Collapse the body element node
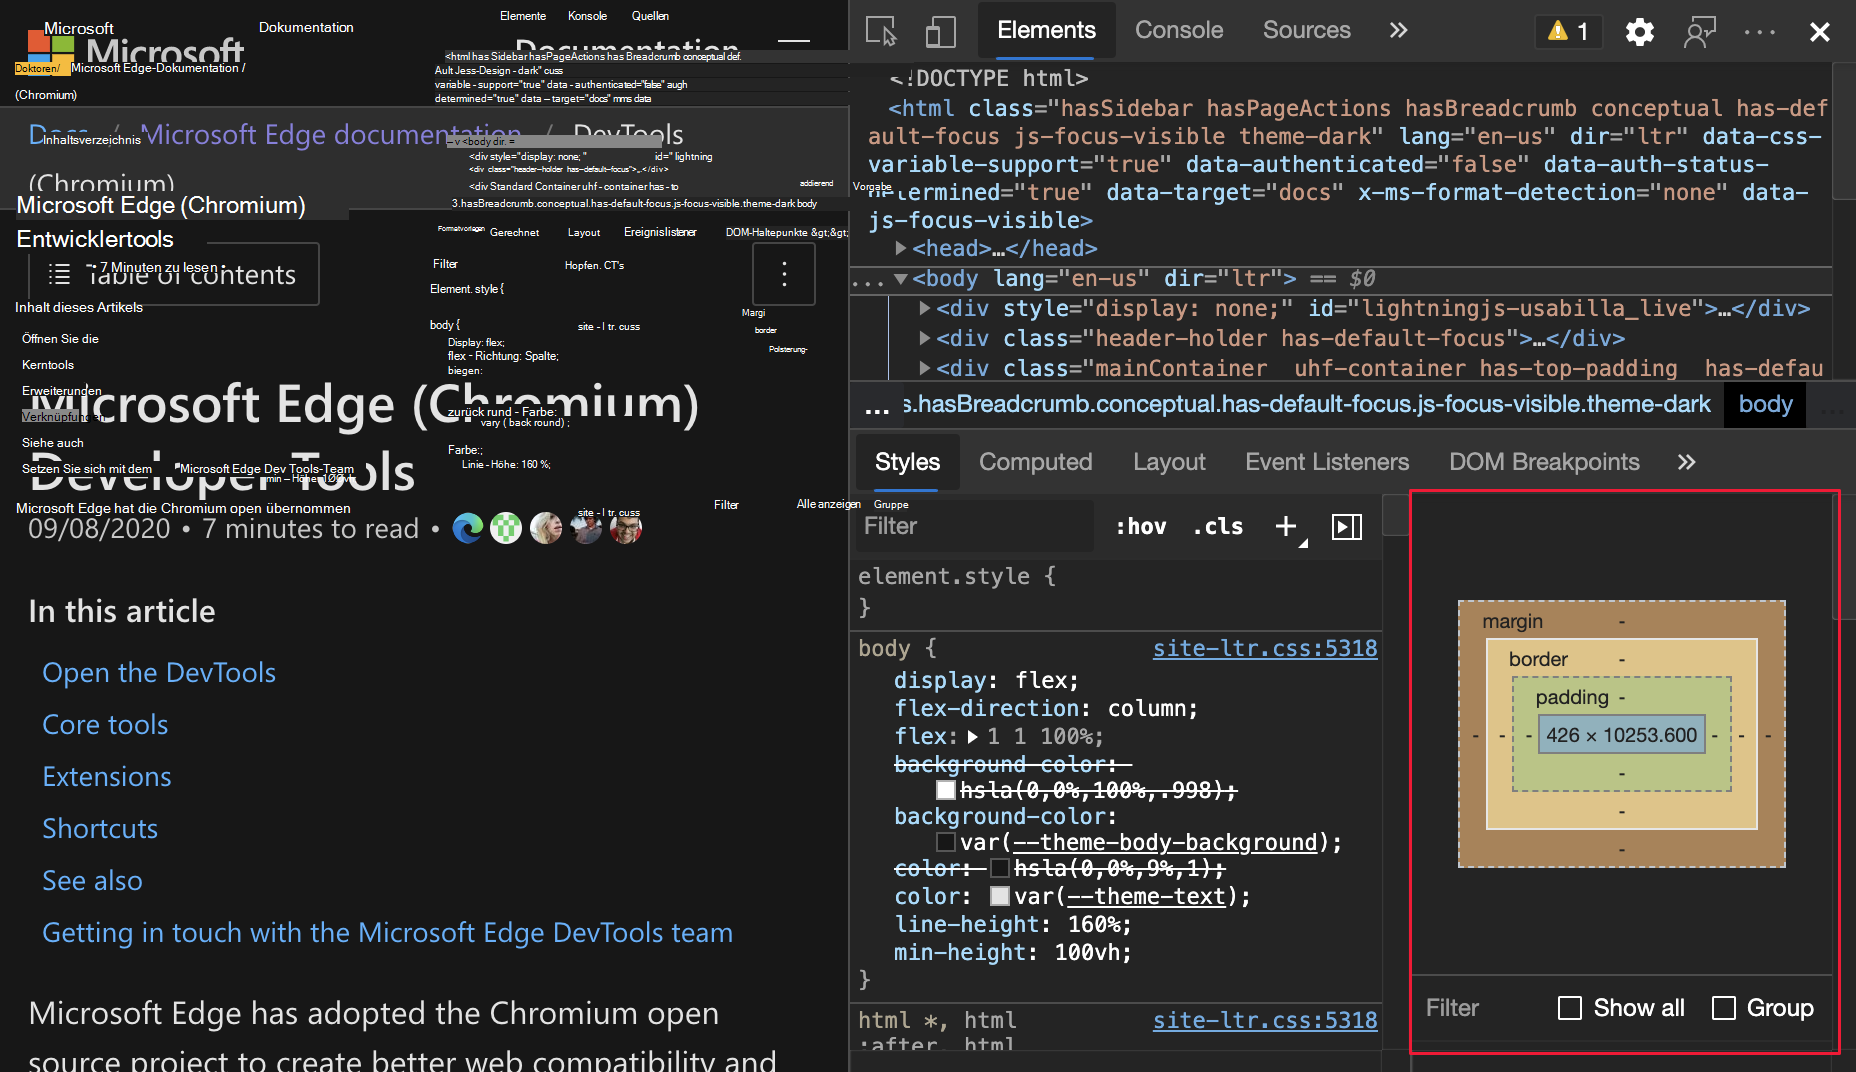The width and height of the screenshot is (1856, 1072). tap(901, 279)
